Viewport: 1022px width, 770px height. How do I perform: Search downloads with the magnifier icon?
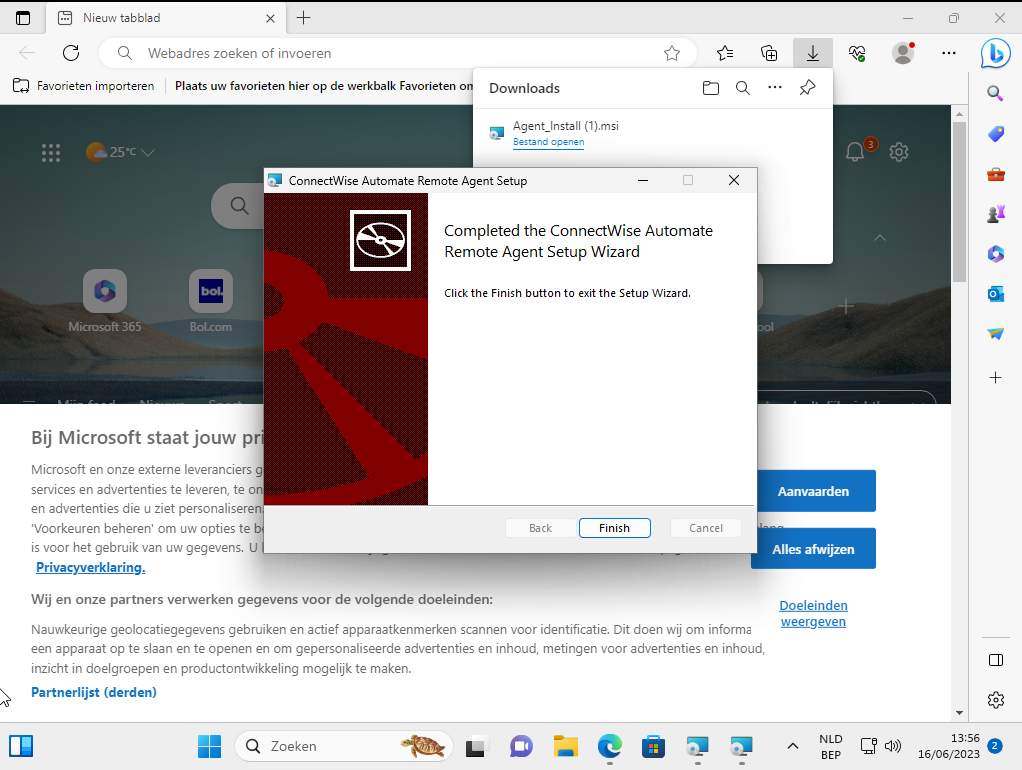tap(742, 88)
